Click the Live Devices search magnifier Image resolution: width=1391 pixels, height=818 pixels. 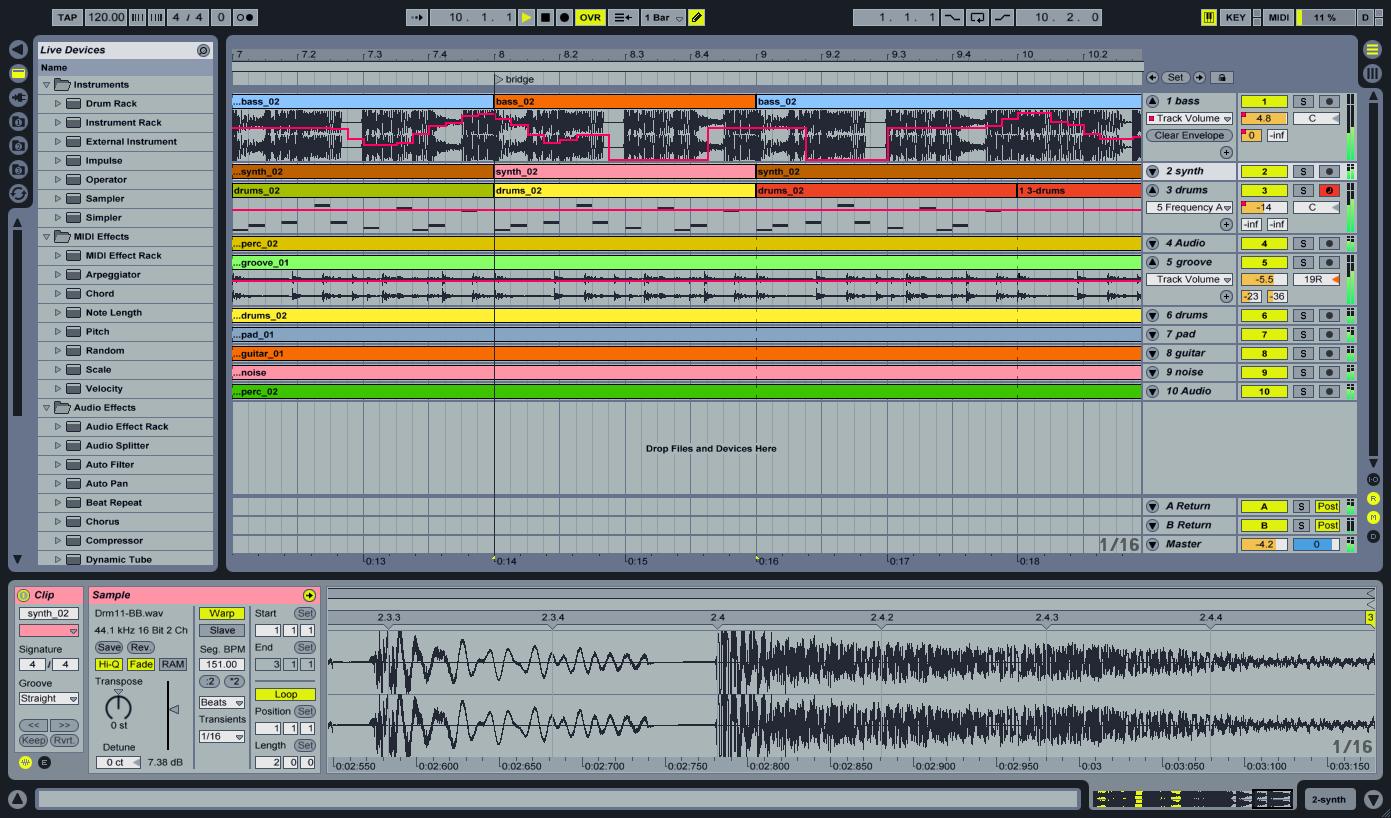click(205, 49)
